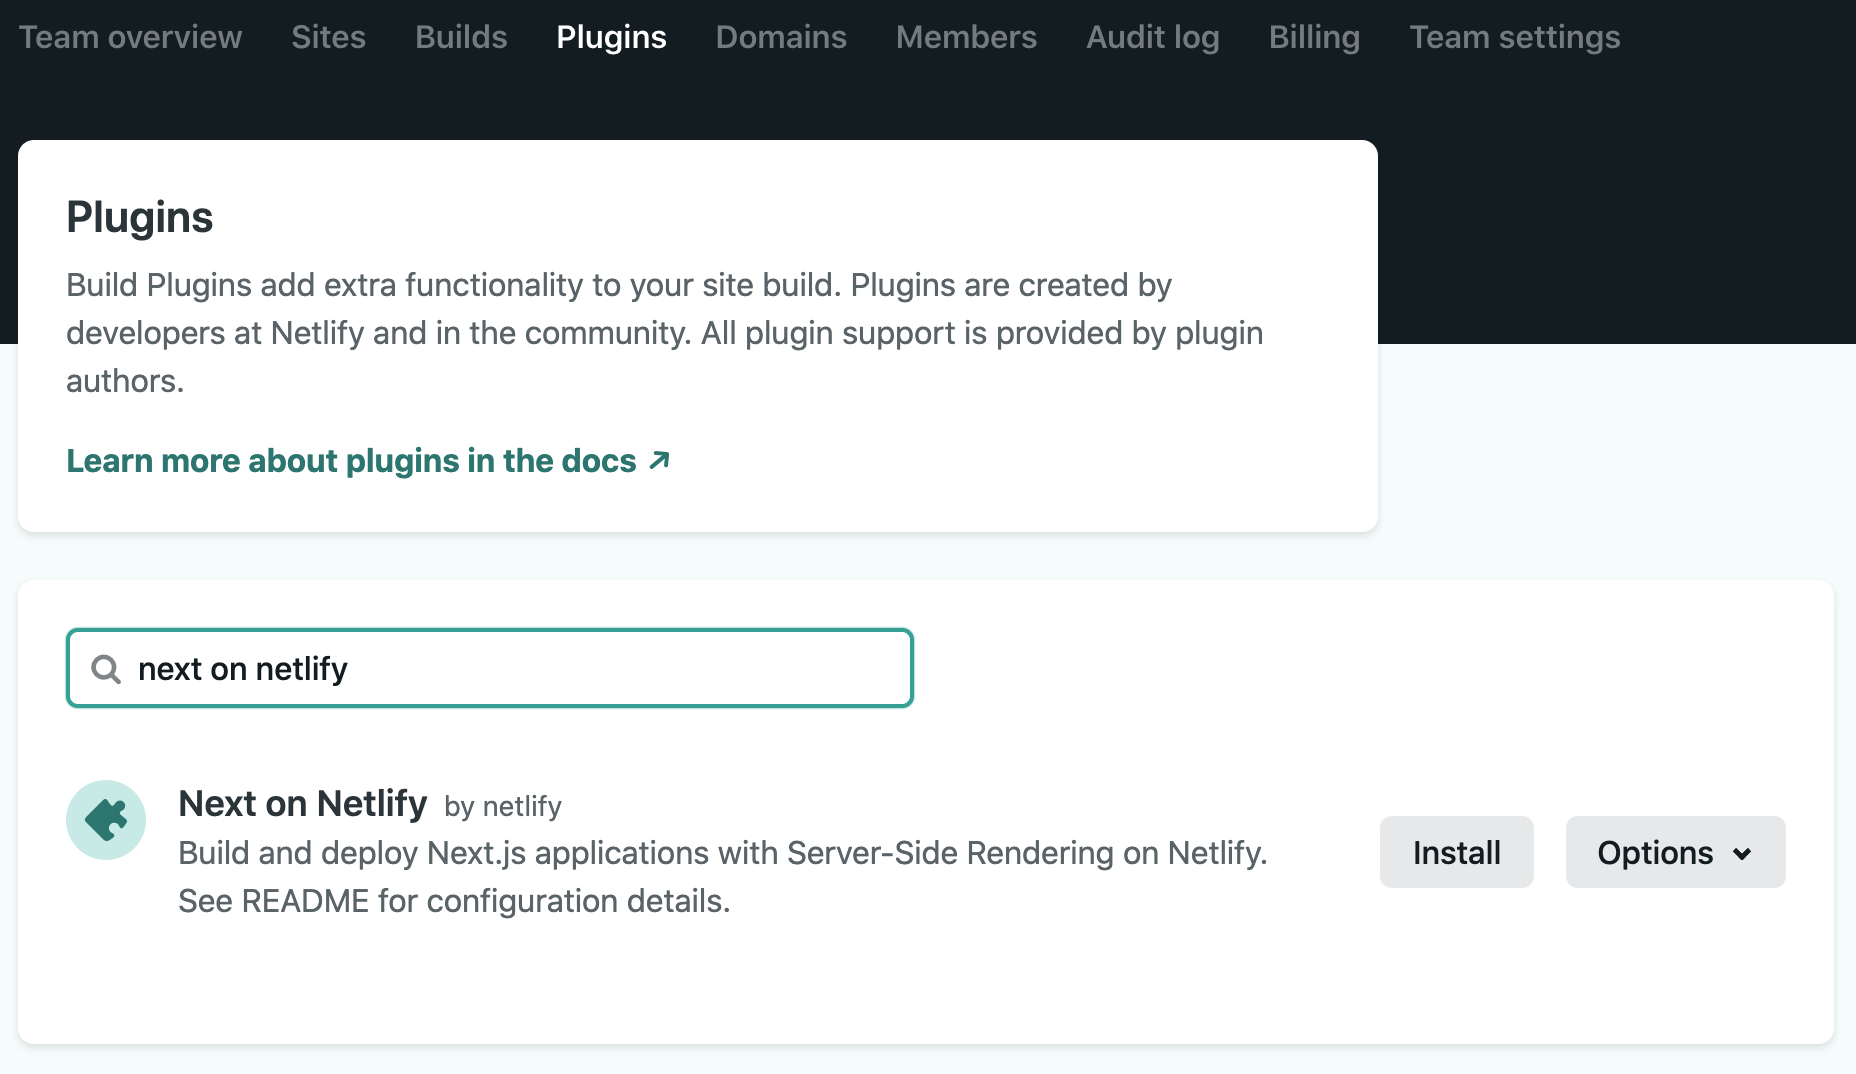Click the magnifying glass search icon
This screenshot has height=1074, width=1856.
pos(105,668)
